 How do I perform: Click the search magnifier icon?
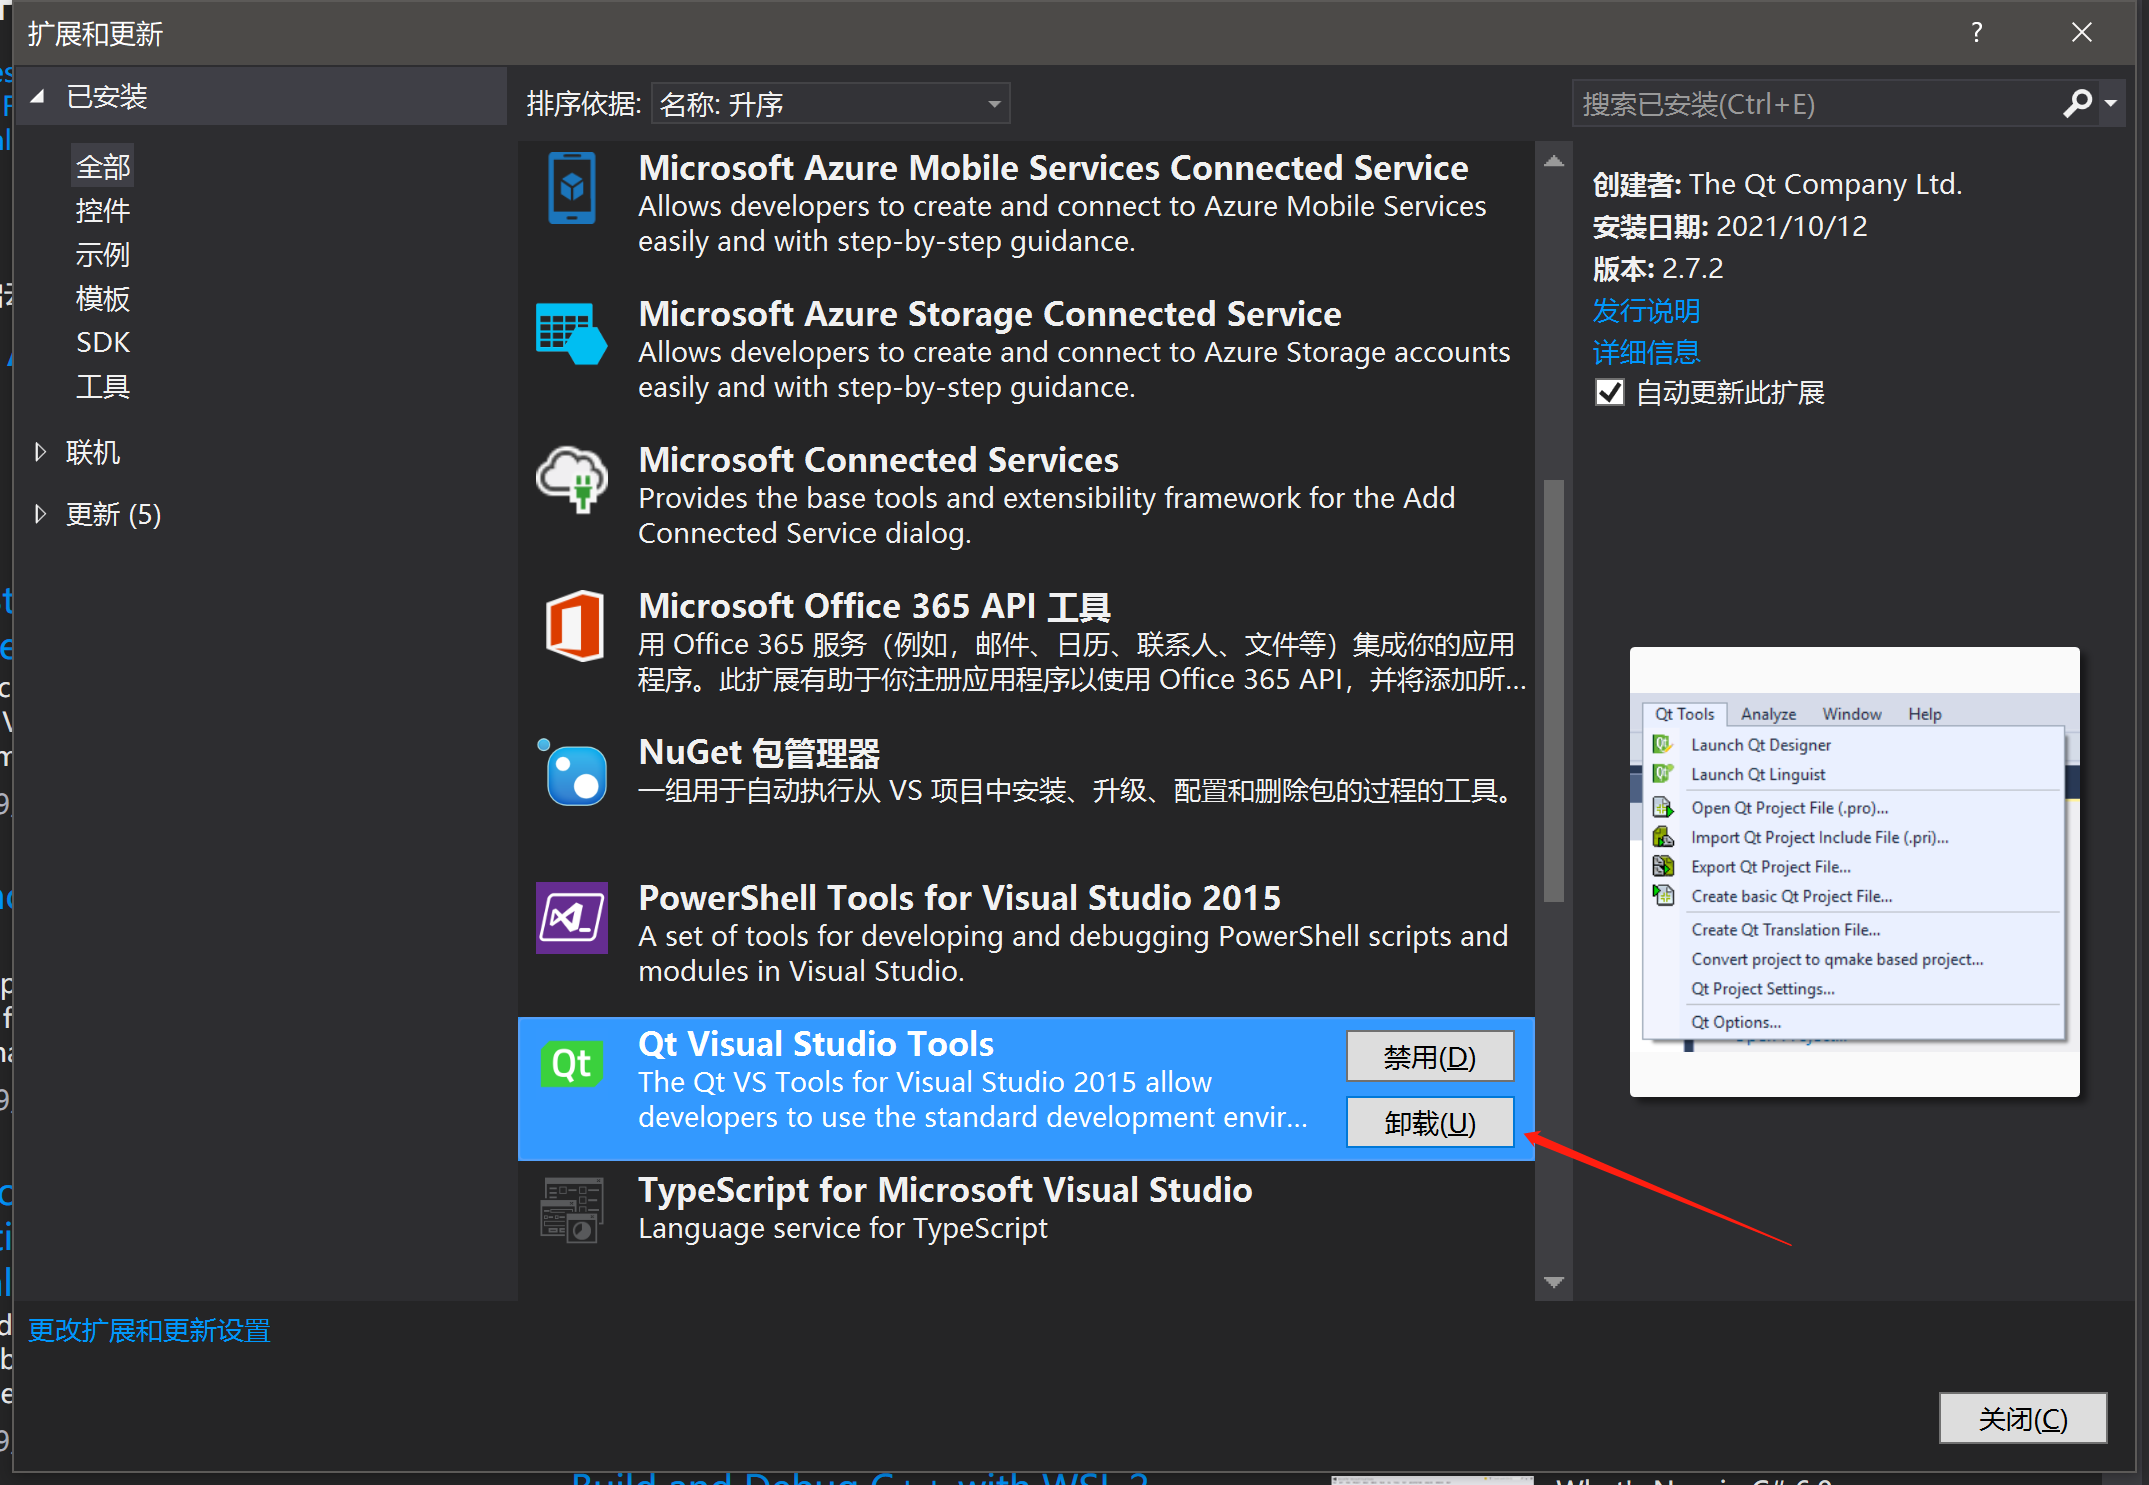pyautogui.click(x=2077, y=103)
